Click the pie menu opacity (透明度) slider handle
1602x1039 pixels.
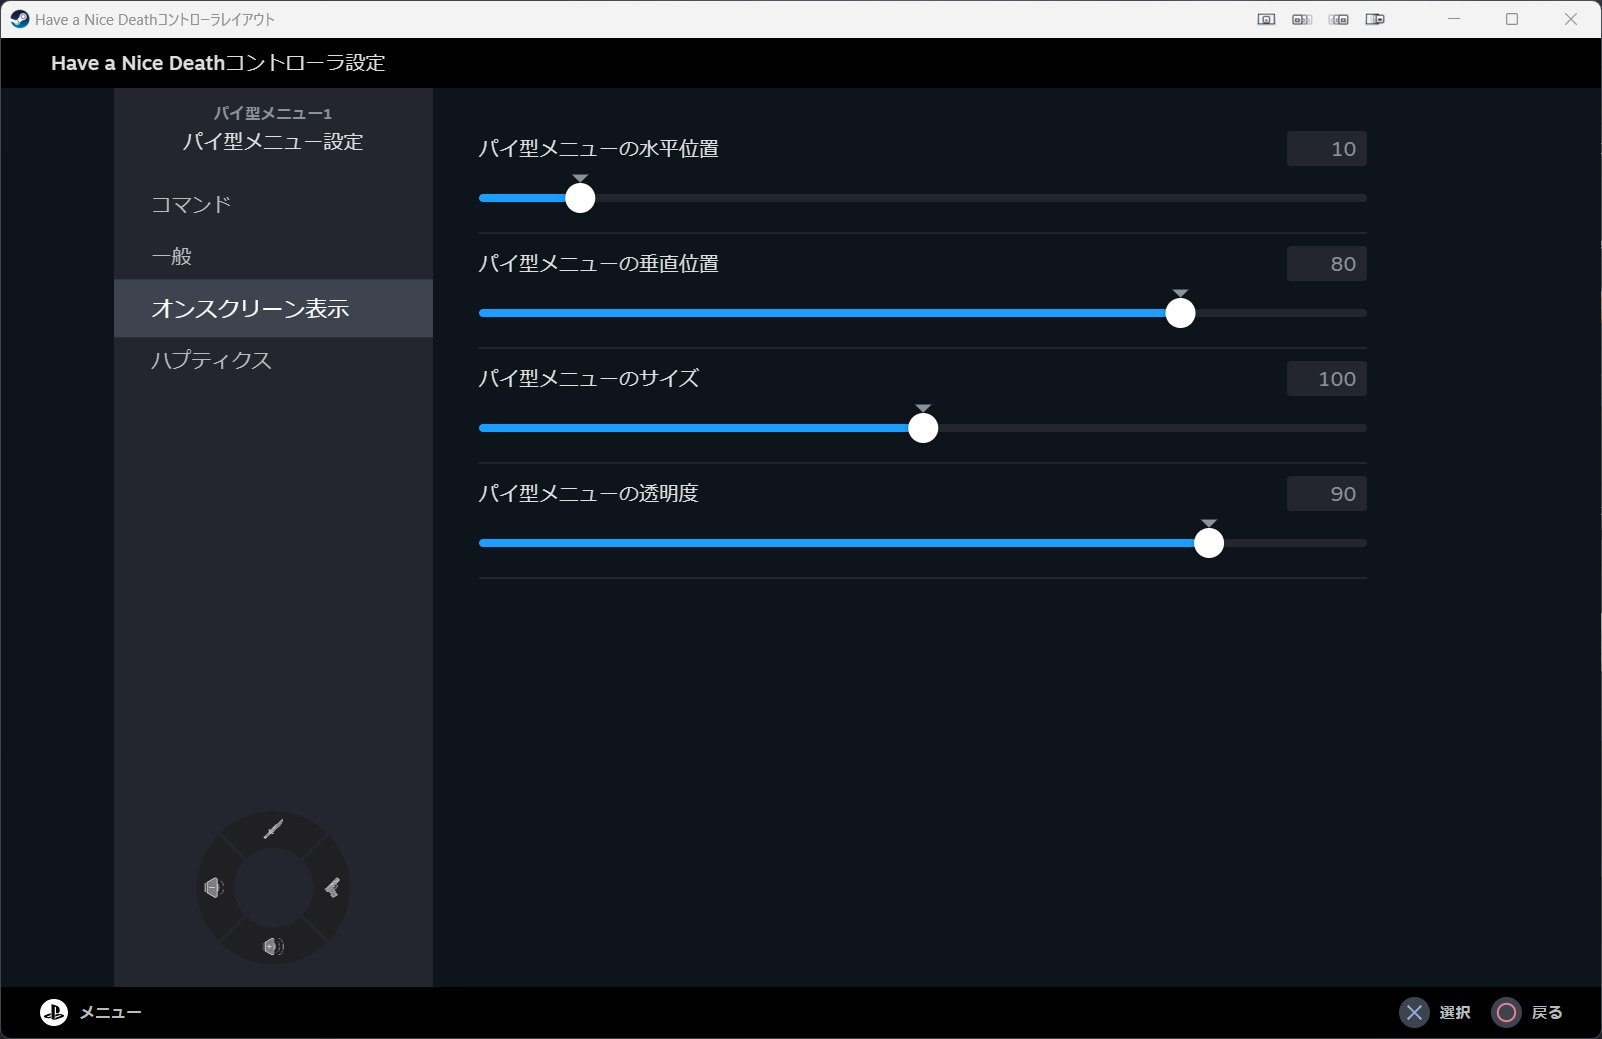tap(1209, 543)
